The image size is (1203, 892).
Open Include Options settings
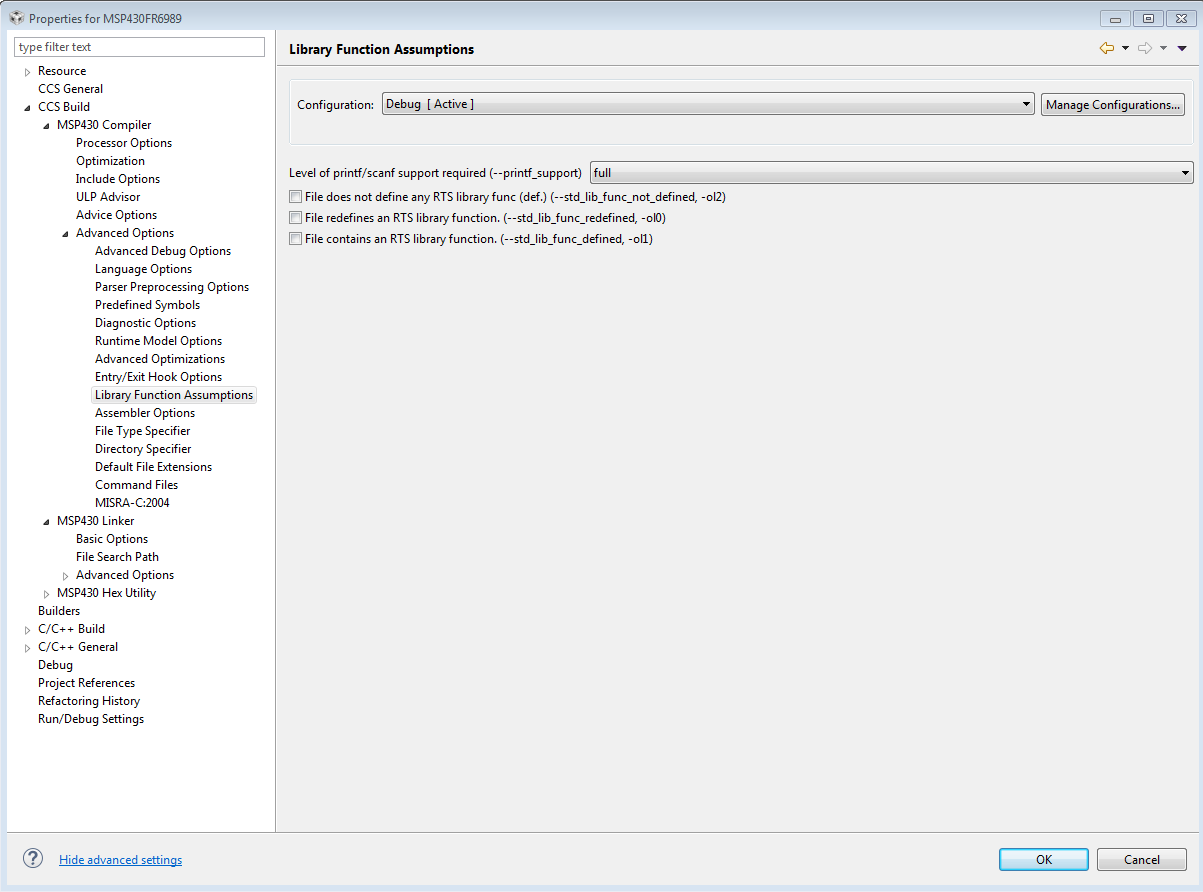click(x=118, y=179)
